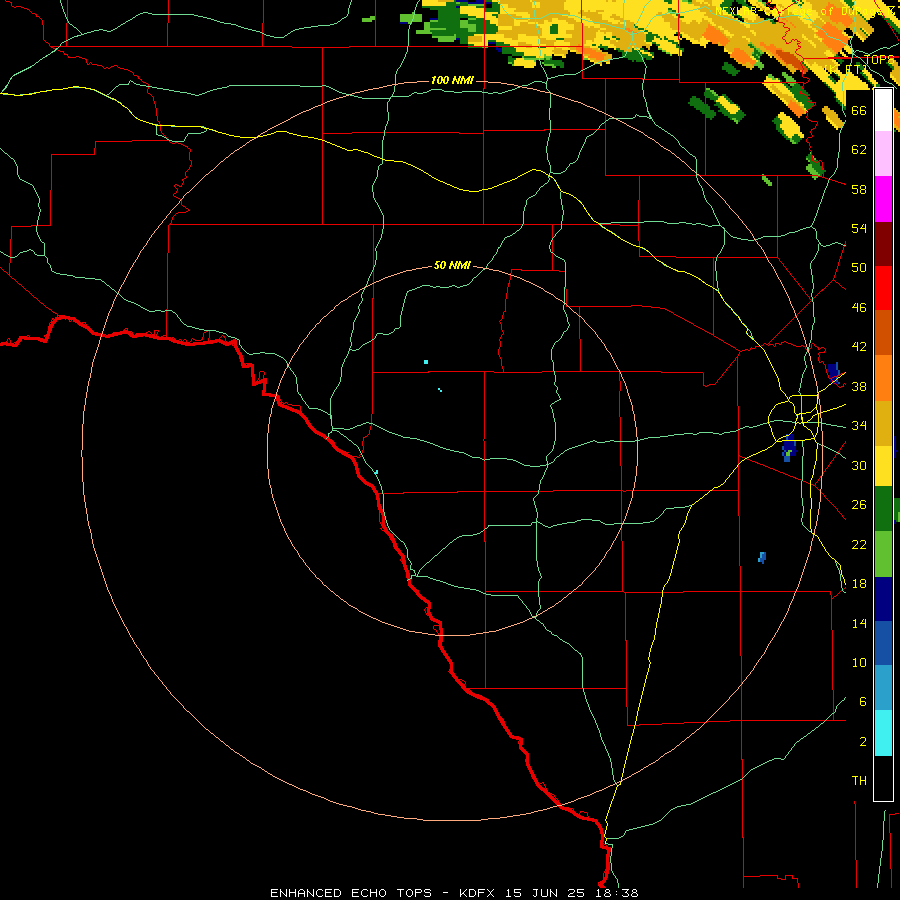Click the legend value "22"

coord(859,544)
